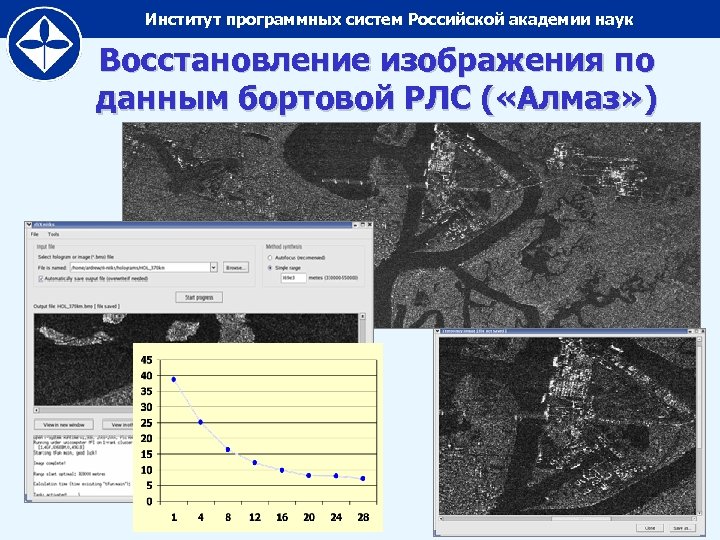Click header 'Институт программных систем Российской академии наук'

click(389, 19)
